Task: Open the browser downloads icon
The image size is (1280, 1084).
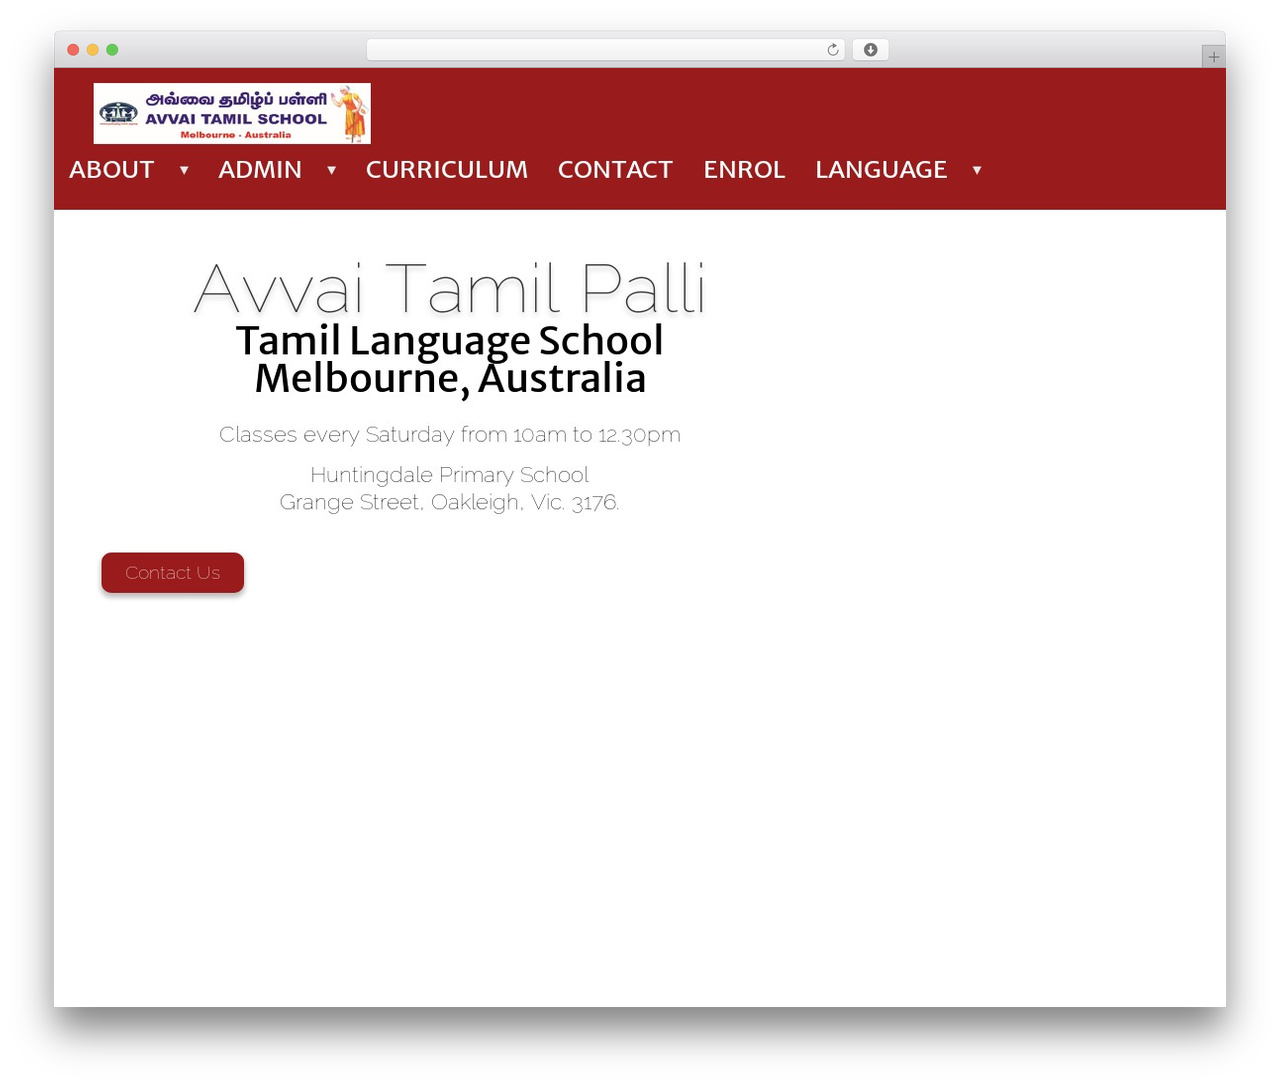Action: click(x=870, y=50)
